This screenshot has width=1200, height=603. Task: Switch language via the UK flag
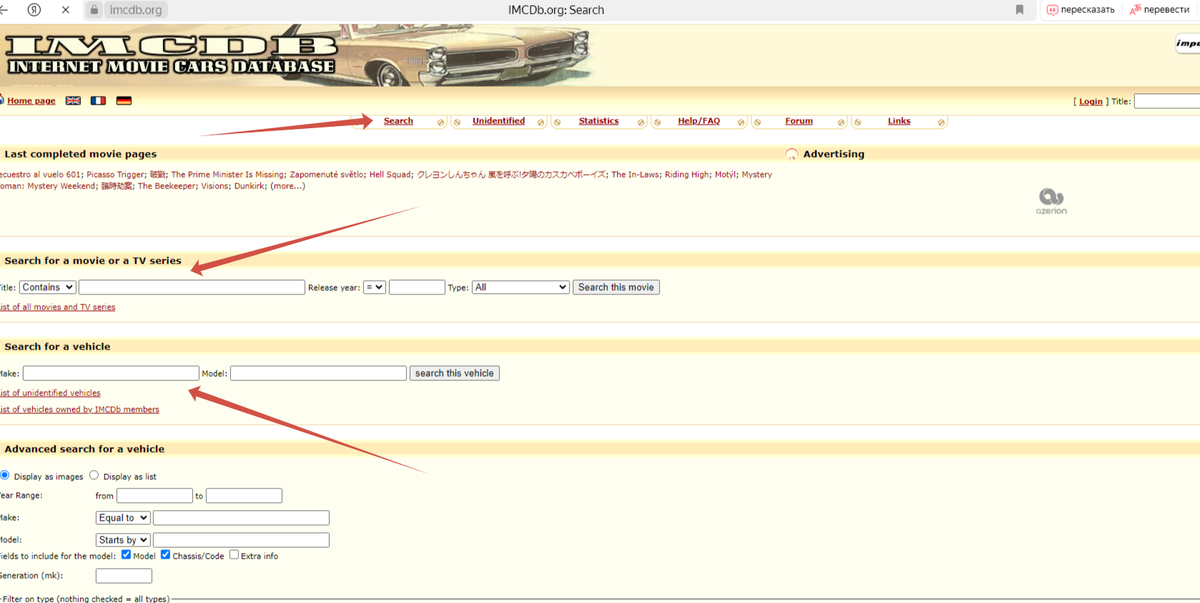(x=73, y=101)
